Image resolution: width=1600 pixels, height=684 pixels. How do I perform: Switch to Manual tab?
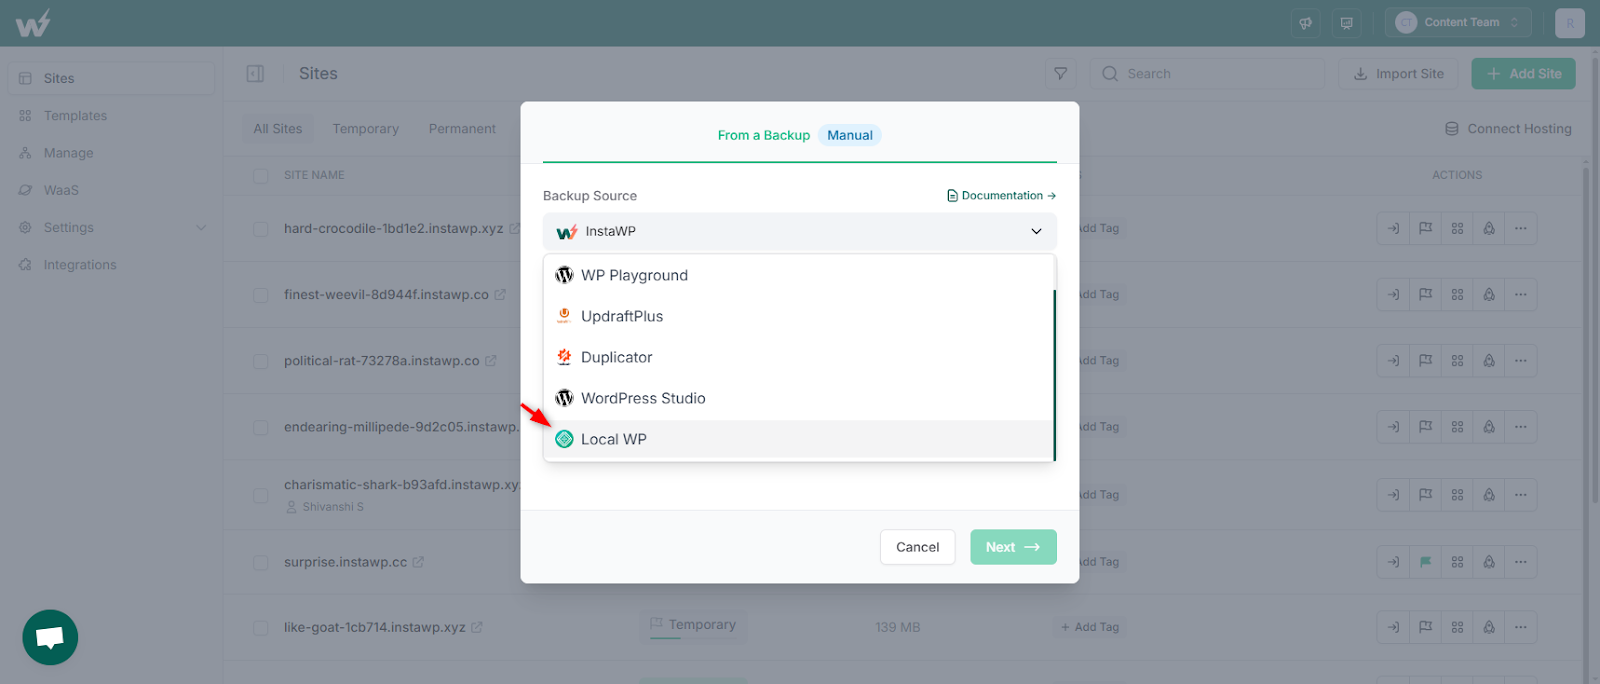850,135
